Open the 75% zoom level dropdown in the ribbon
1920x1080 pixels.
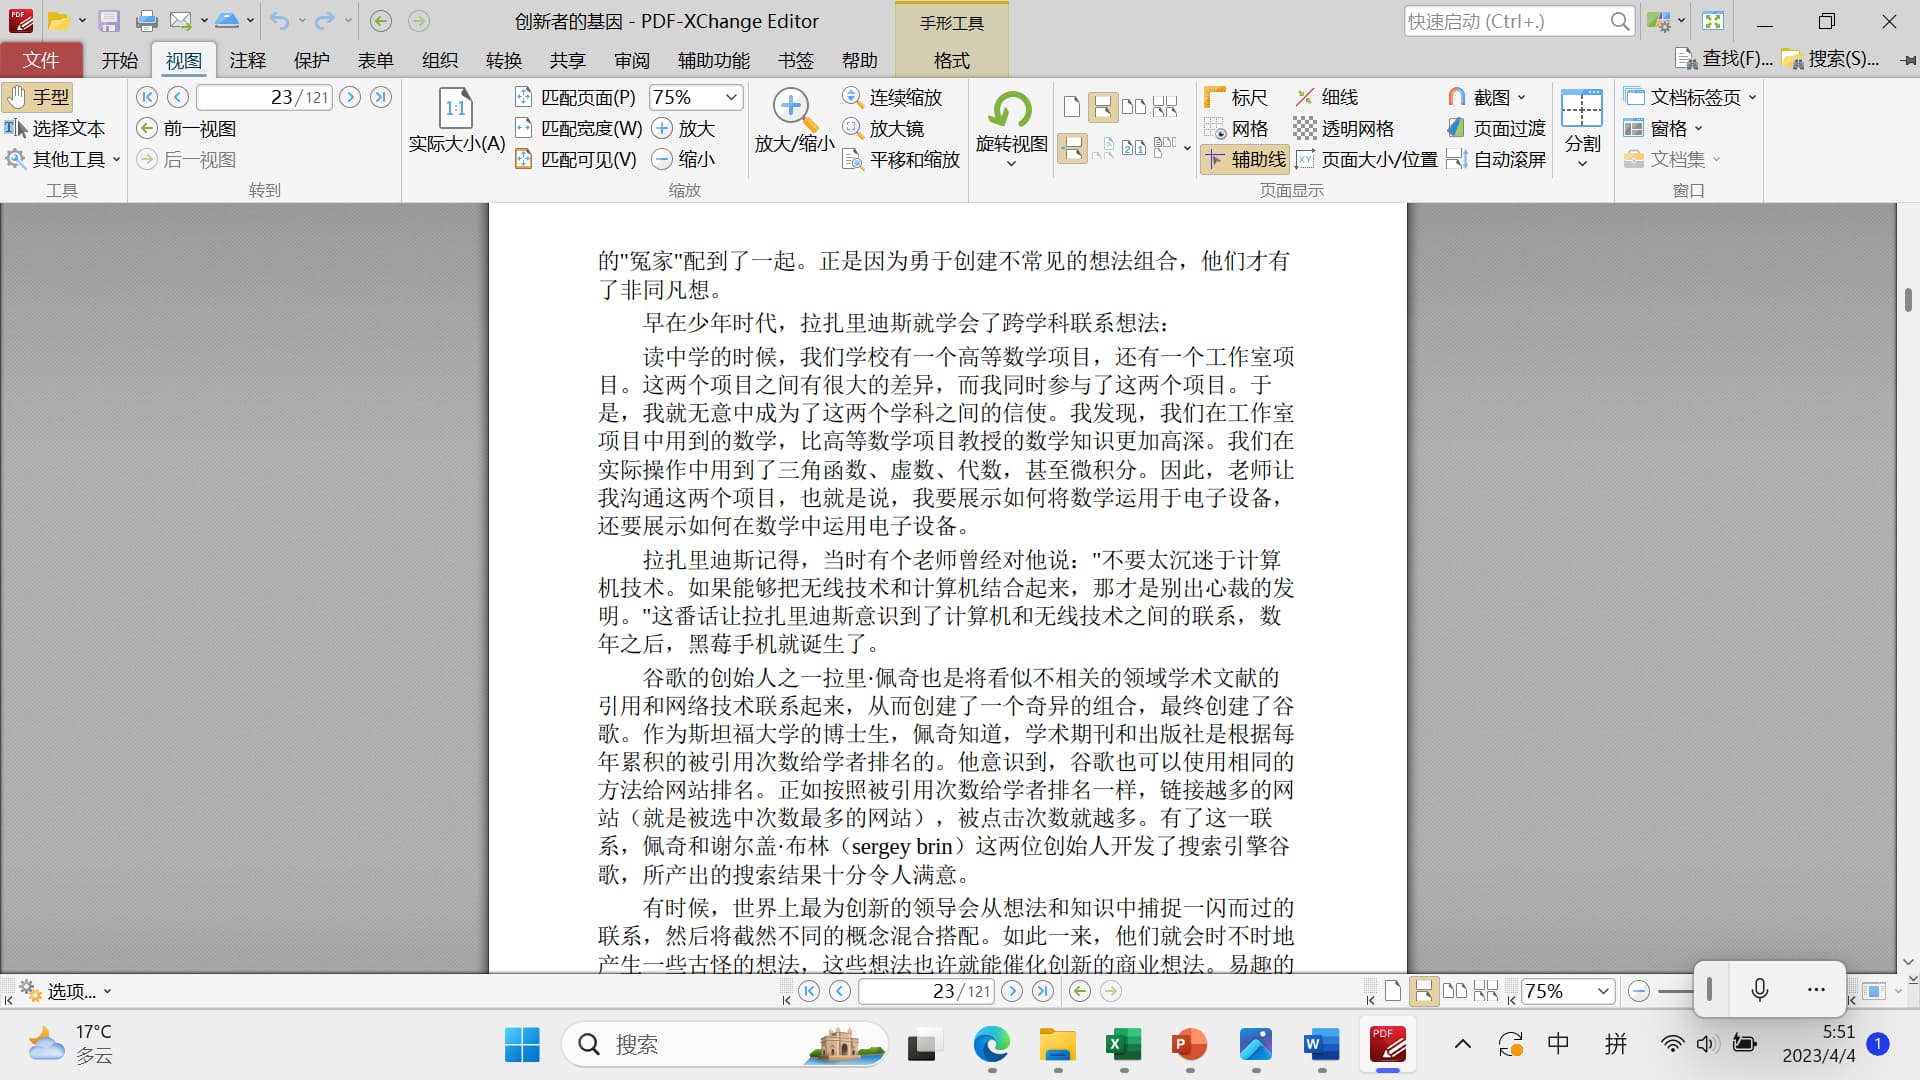pos(731,97)
